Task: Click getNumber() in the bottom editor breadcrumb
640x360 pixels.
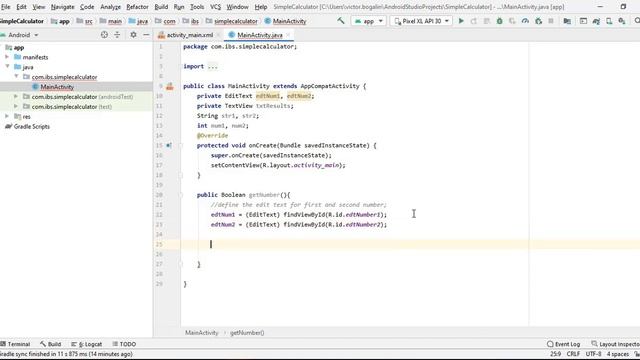Action: tap(247, 333)
